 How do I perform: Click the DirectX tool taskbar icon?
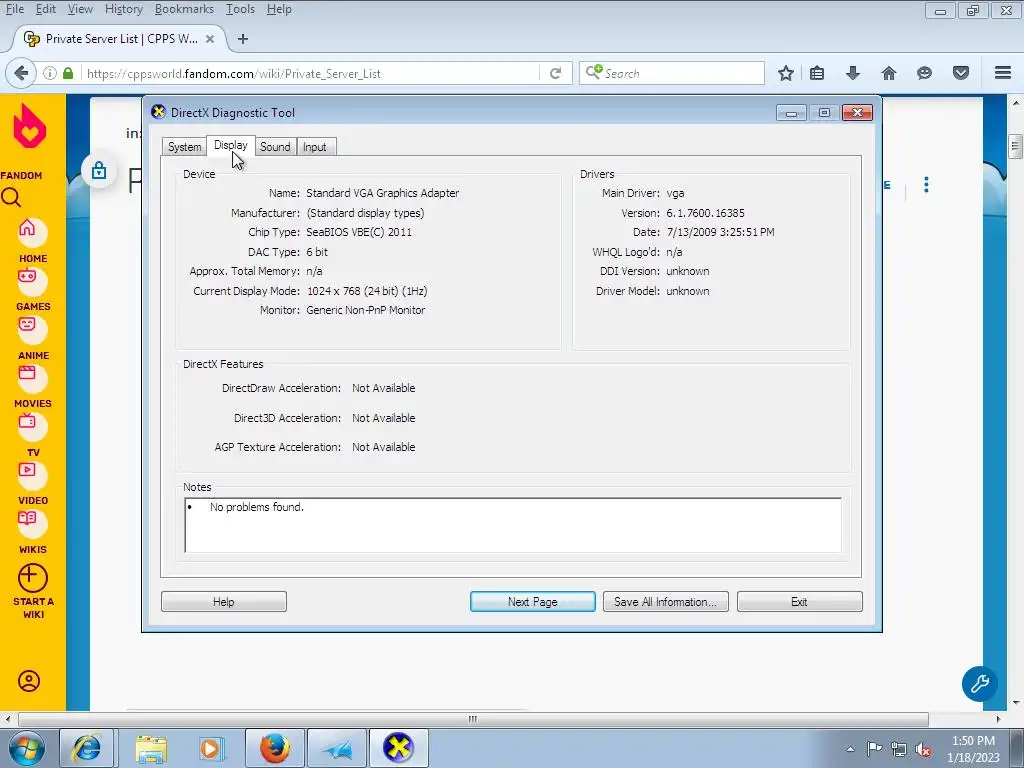tap(399, 748)
